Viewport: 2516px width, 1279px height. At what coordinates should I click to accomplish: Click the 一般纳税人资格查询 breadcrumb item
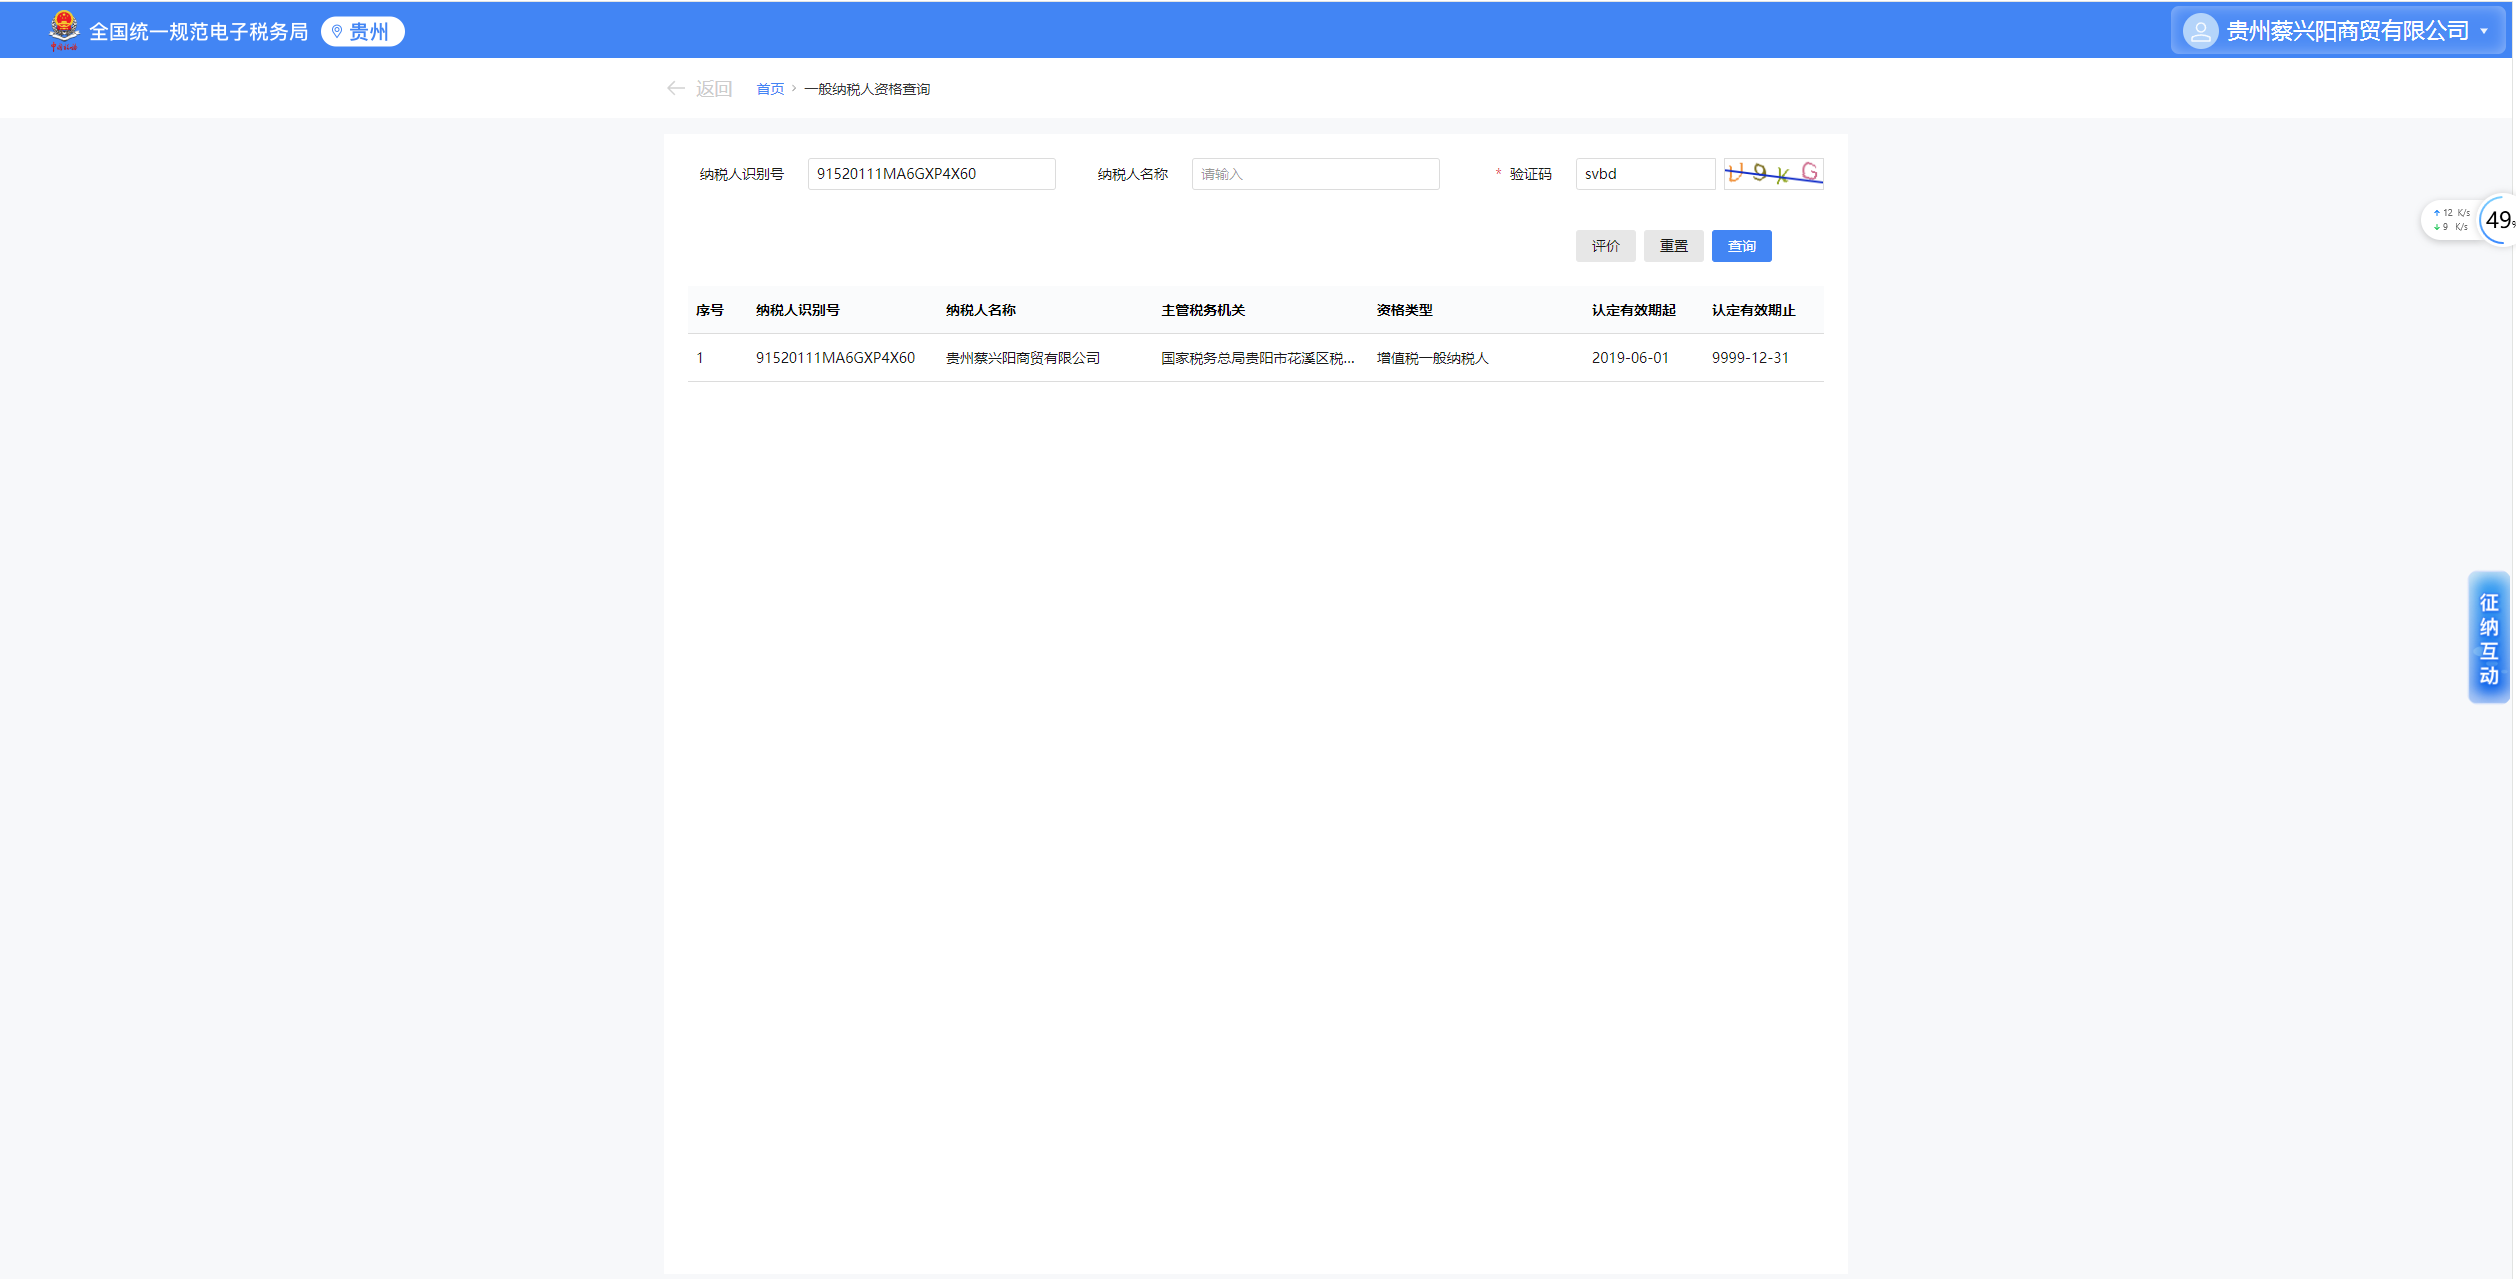[866, 89]
